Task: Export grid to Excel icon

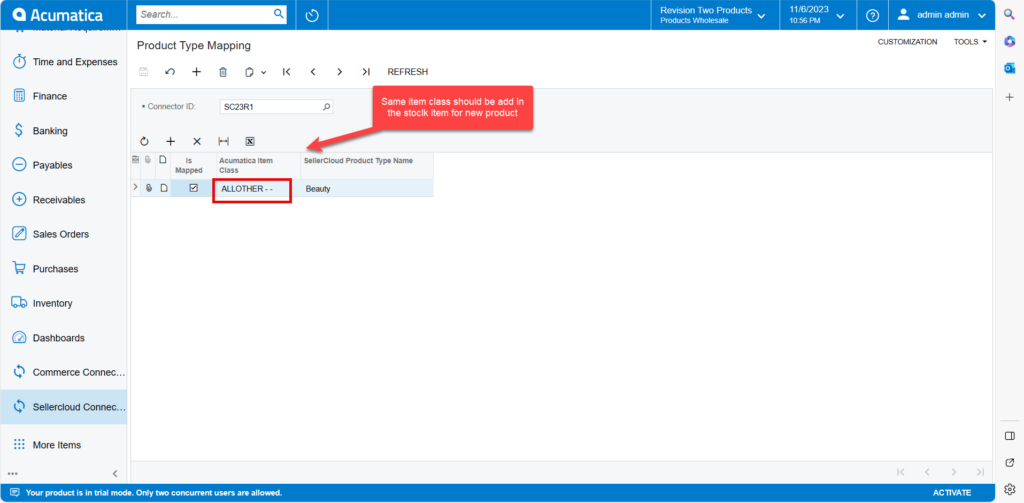Action: click(249, 141)
